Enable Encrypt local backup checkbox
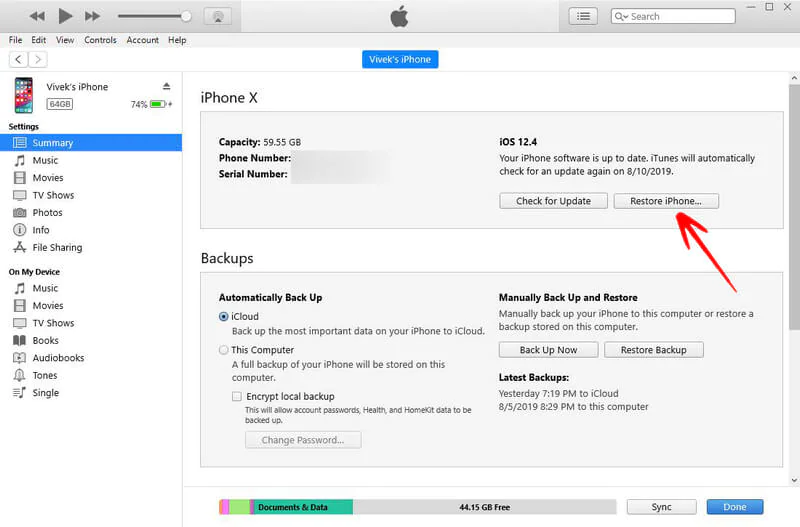The image size is (800, 527). pyautogui.click(x=237, y=396)
